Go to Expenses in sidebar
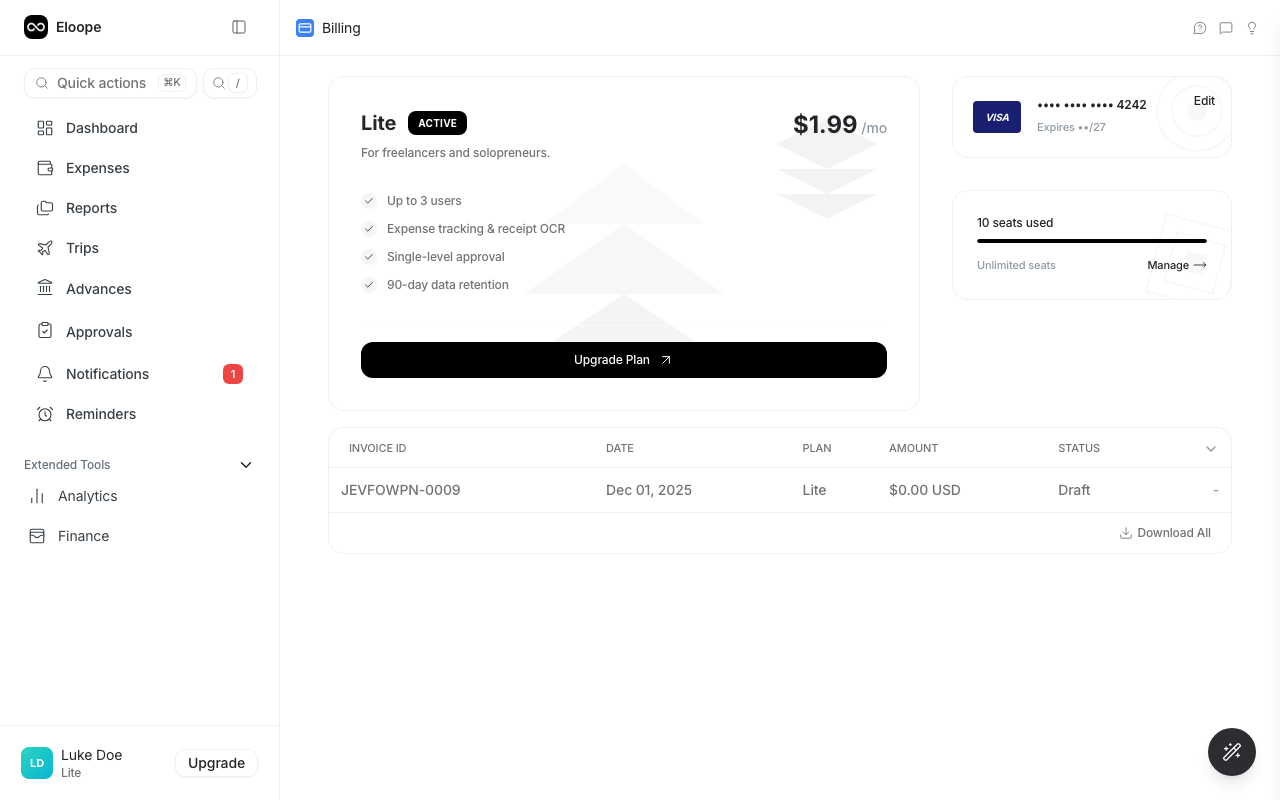This screenshot has height=800, width=1280. pos(140,168)
